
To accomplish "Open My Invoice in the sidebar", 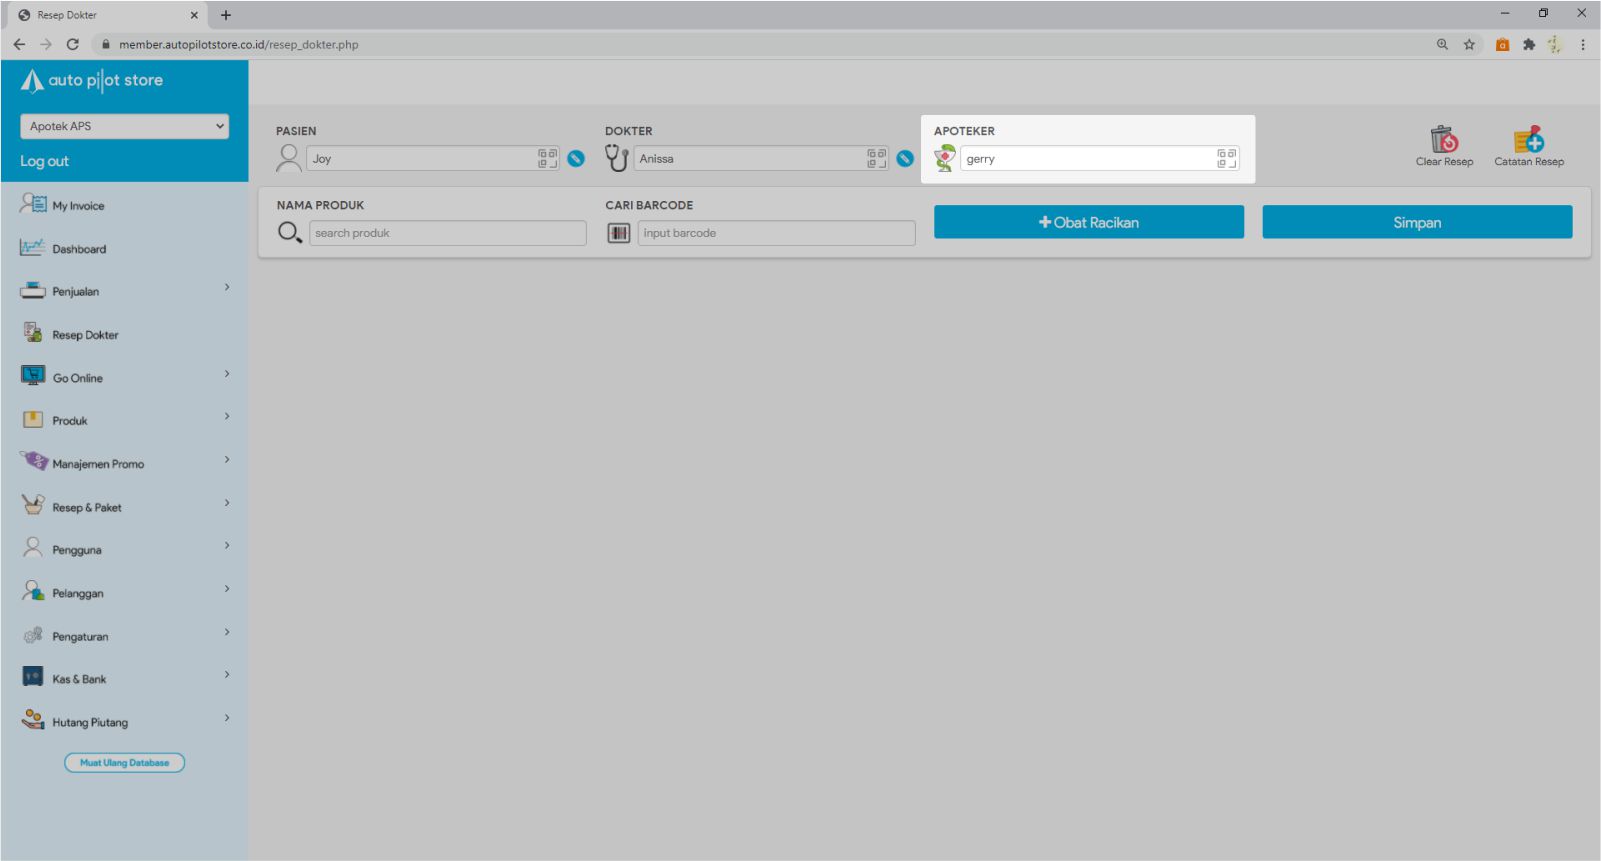I will (x=78, y=206).
